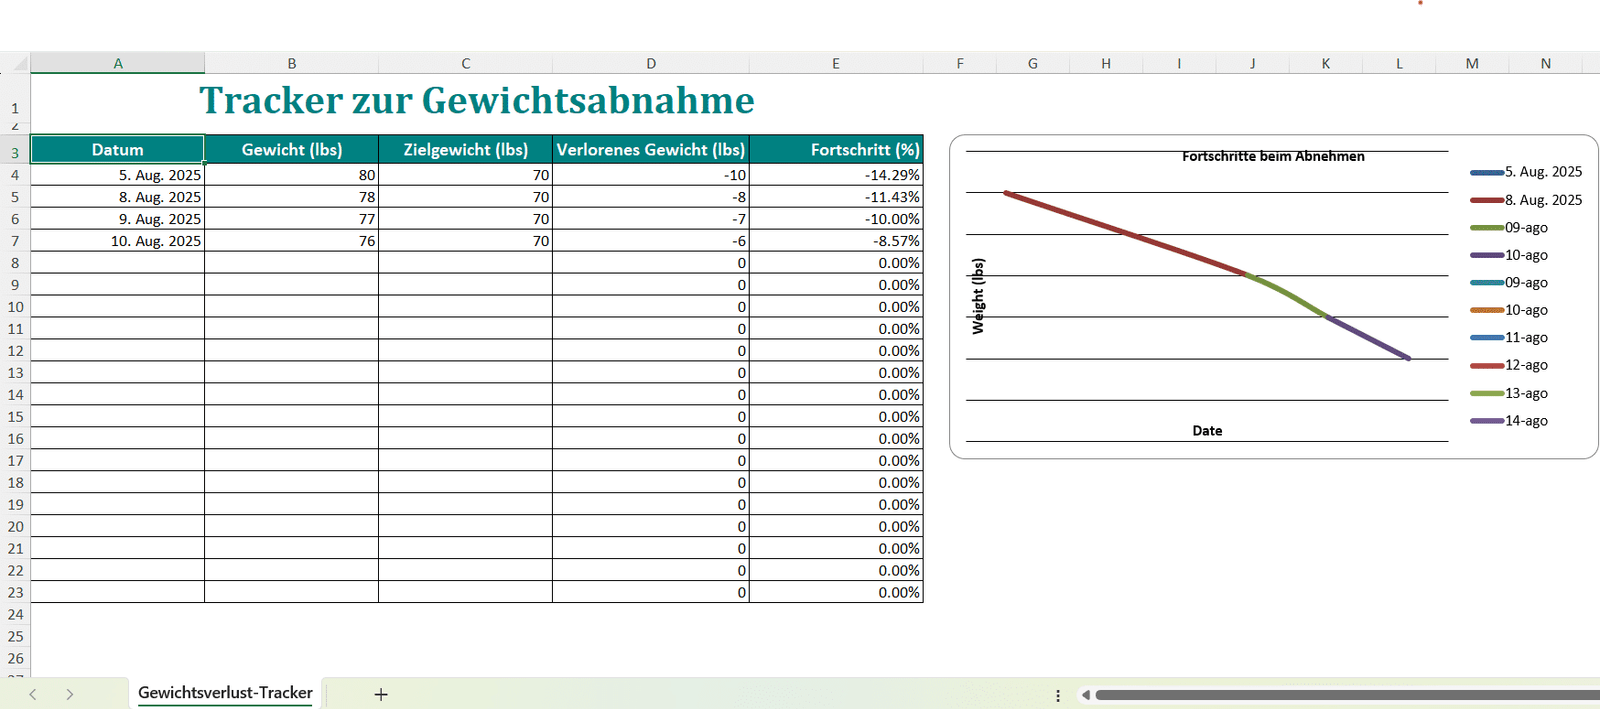Select the Gewicht (lbs) header cell

[x=292, y=149]
